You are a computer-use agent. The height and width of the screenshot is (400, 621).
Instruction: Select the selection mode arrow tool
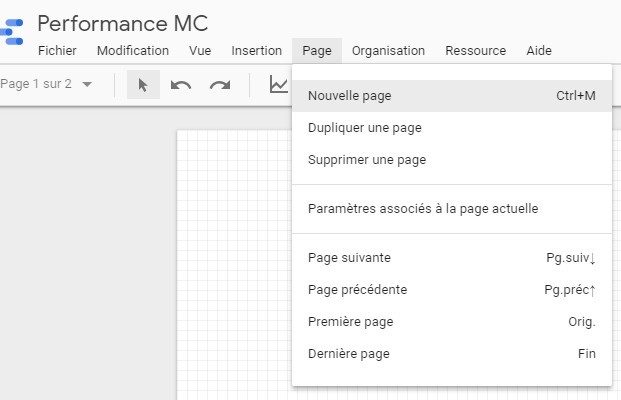tap(143, 85)
